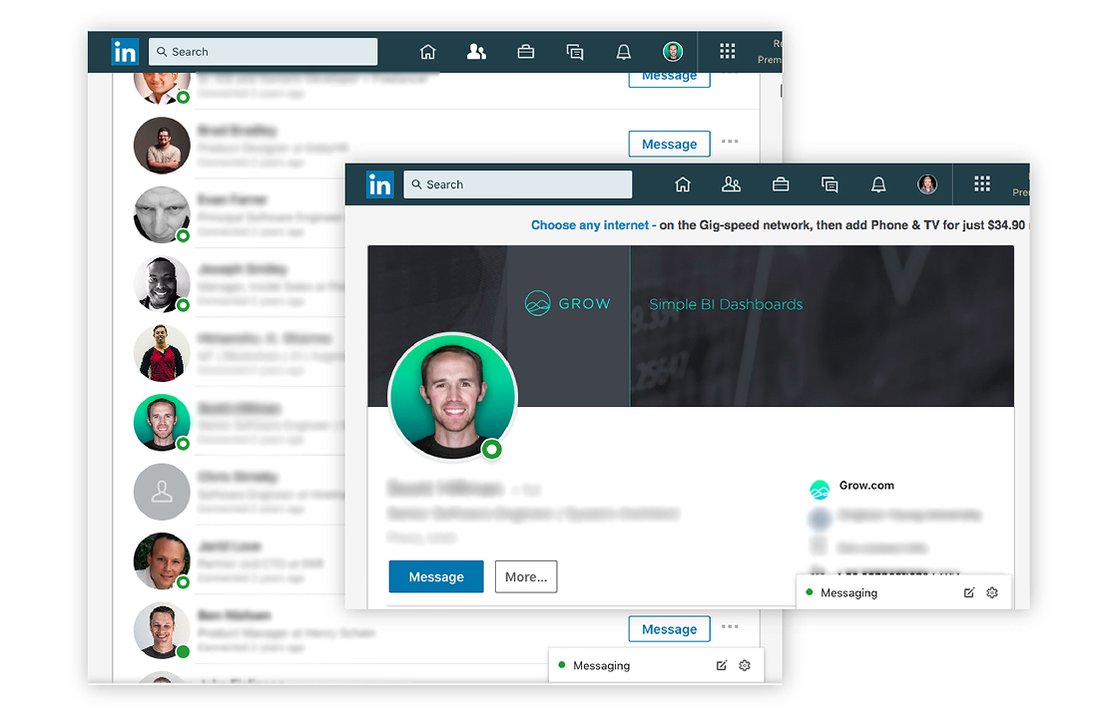Open apps grid icon in front window
The height and width of the screenshot is (720, 1100).
click(x=982, y=183)
